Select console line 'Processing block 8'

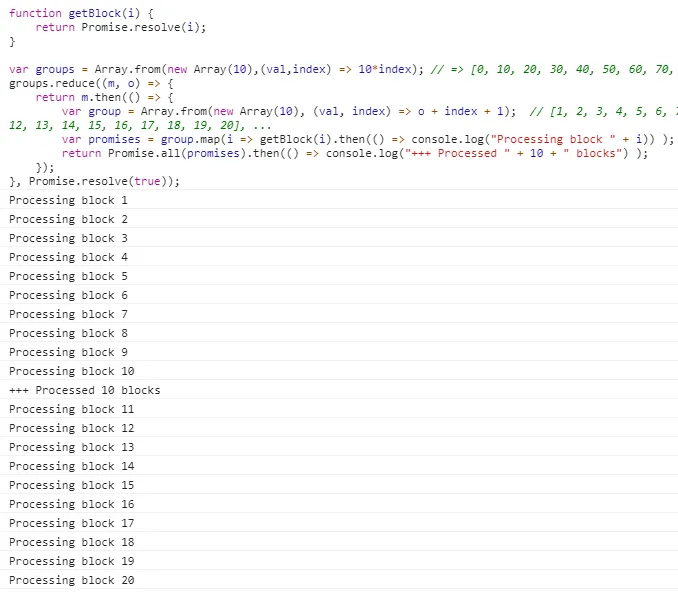(x=339, y=333)
